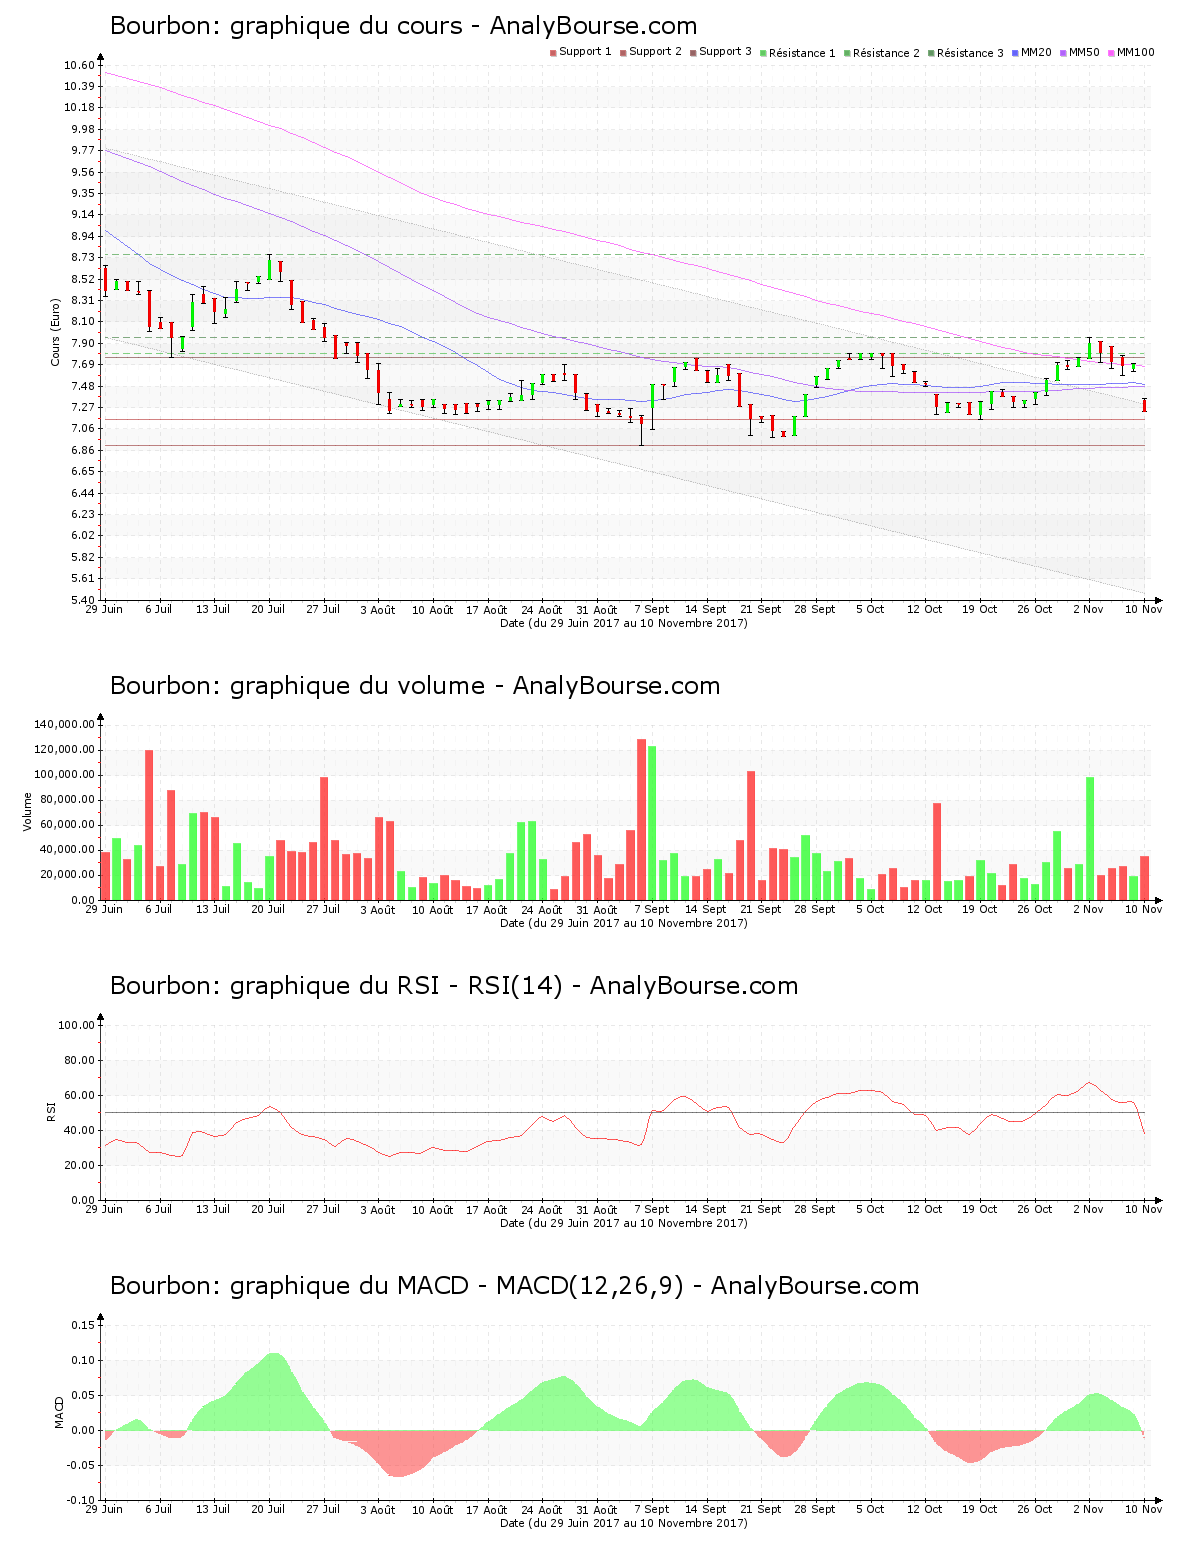Click '2 Nov' date under volume chart
1200x1550 pixels.
pos(1088,910)
